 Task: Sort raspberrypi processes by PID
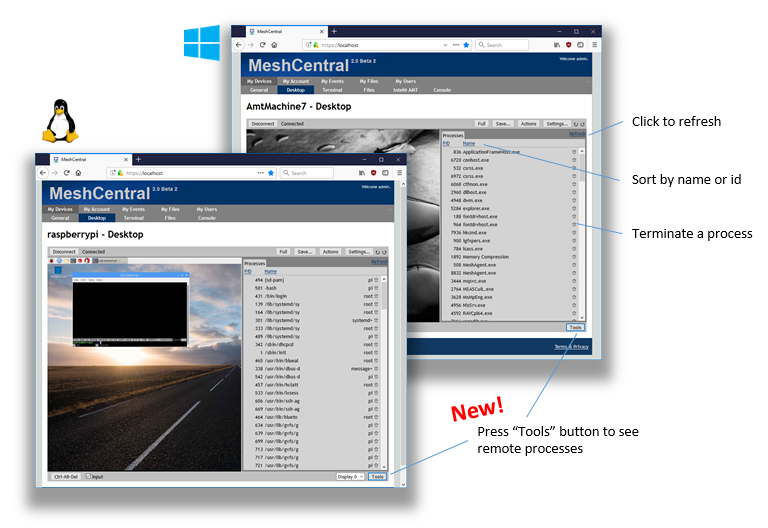coord(248,271)
